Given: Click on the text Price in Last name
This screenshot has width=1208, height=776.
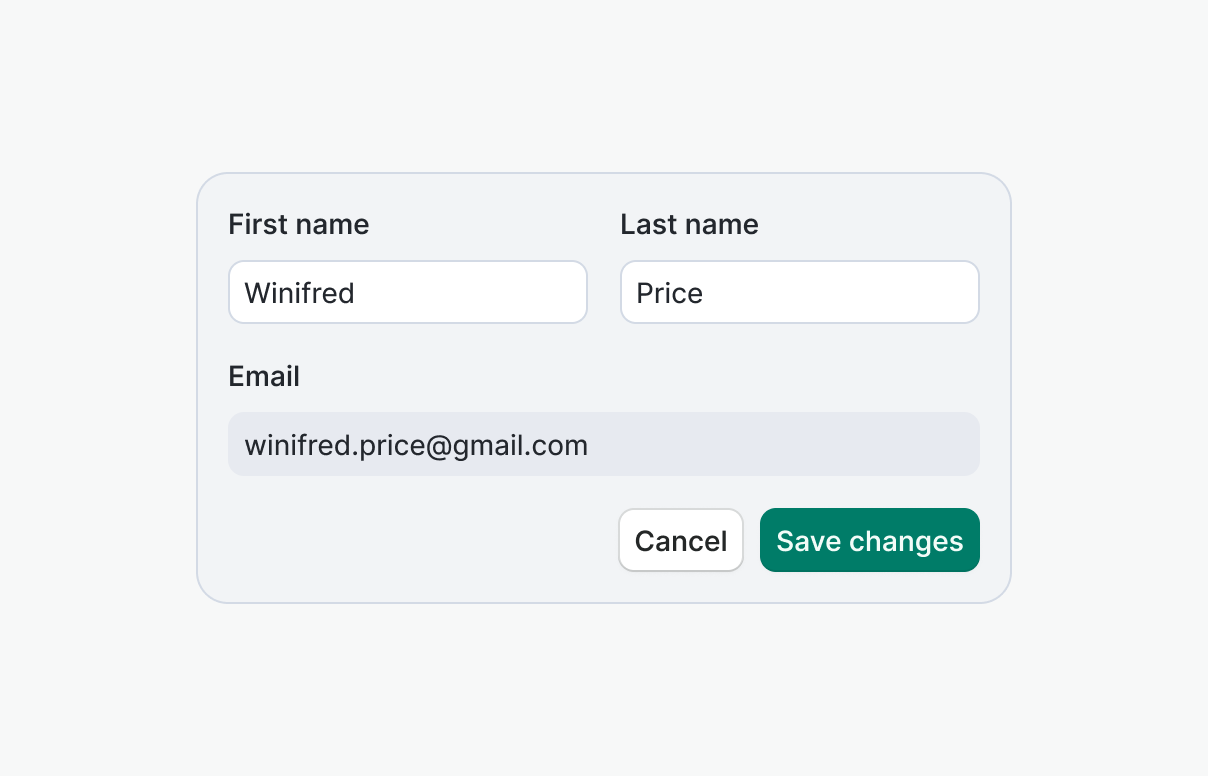Looking at the screenshot, I should [669, 293].
